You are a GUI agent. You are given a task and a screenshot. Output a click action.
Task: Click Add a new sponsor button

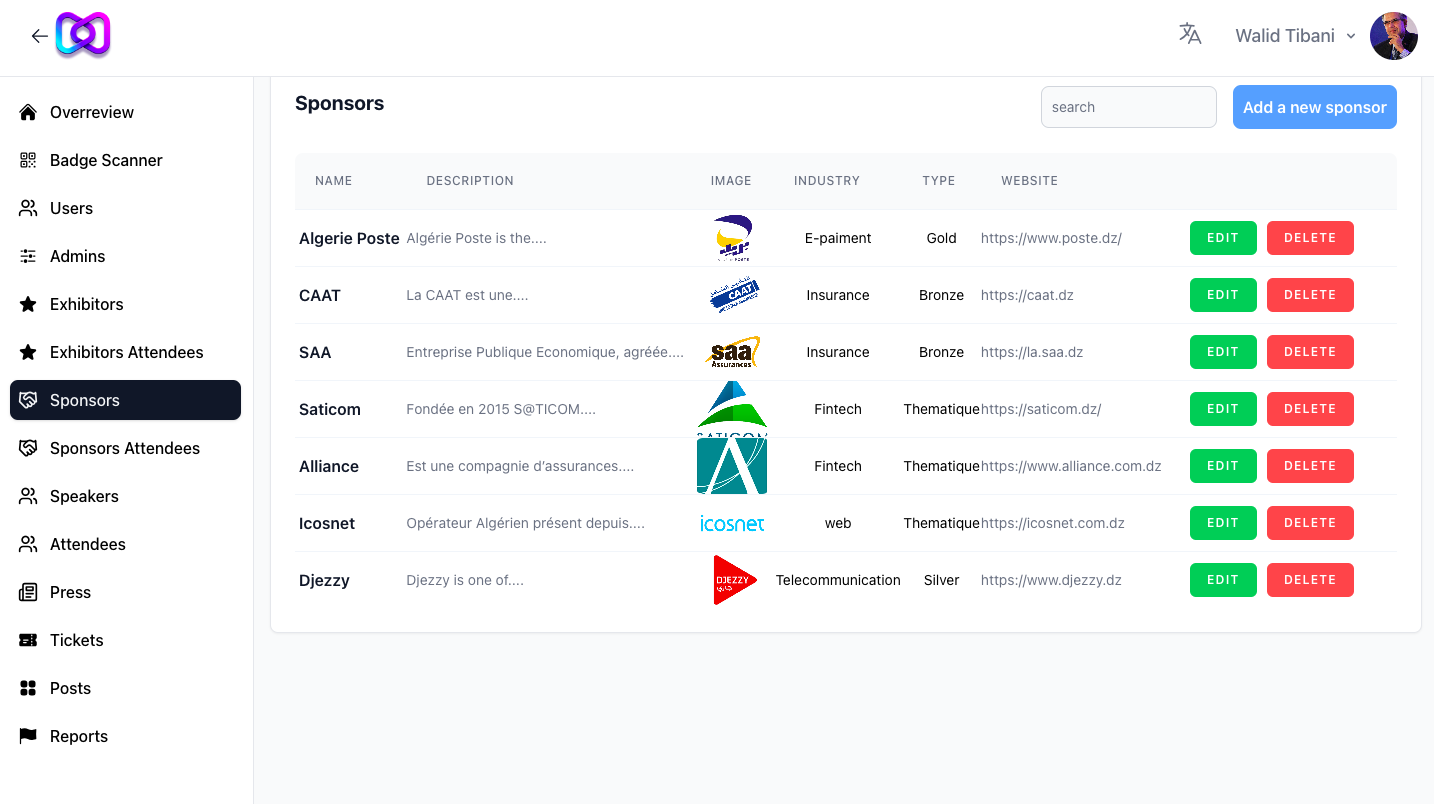(1314, 107)
